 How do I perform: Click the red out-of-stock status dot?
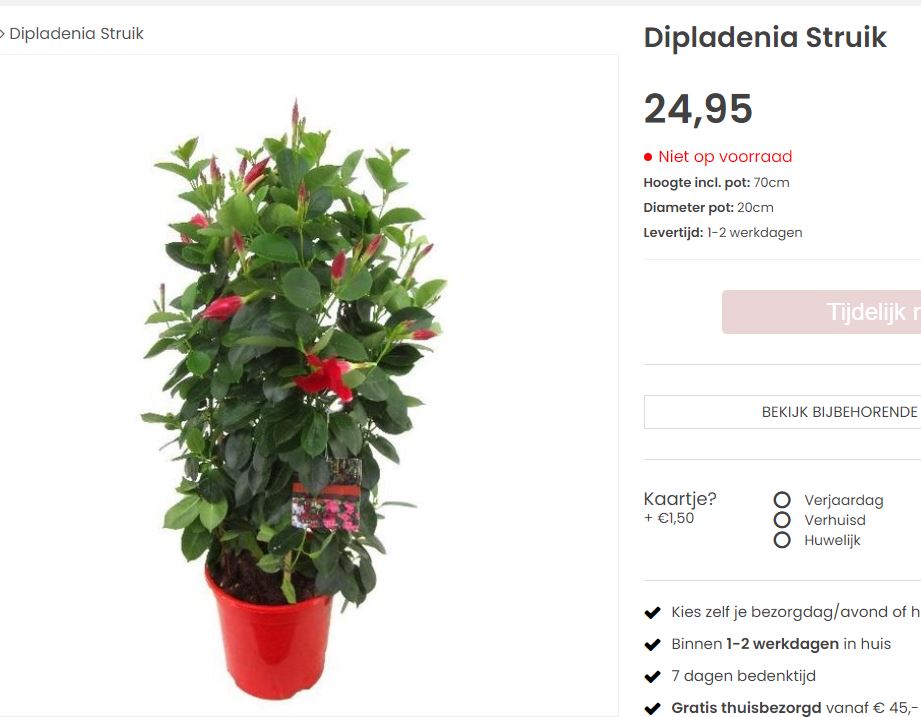pos(648,157)
